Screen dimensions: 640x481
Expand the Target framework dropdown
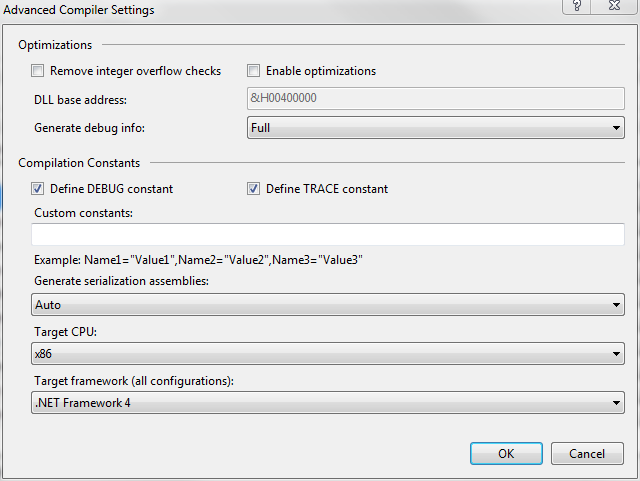328,403
